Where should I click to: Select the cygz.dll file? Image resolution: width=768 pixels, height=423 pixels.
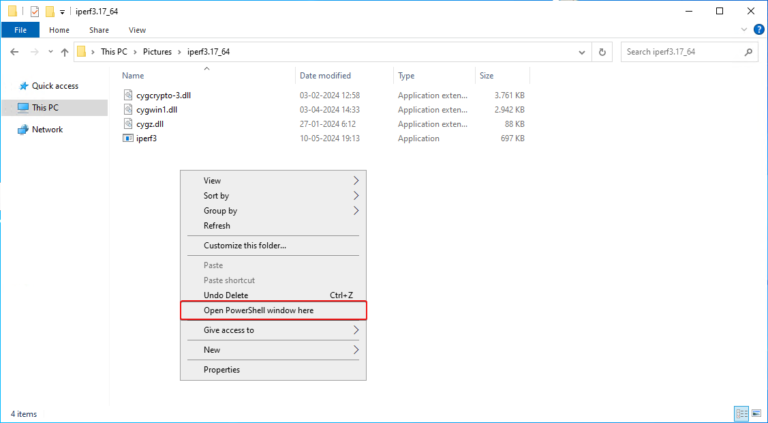point(150,124)
